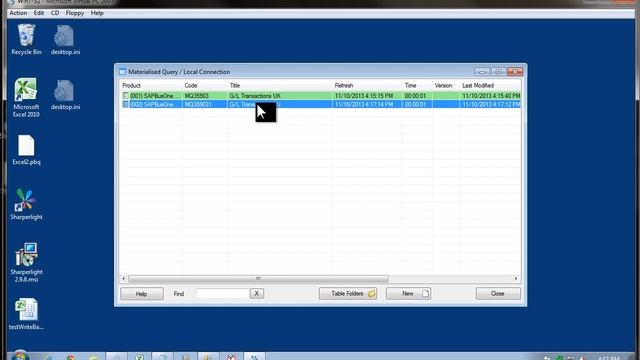Click refresh time 11/10/2013 4:17:14 PM

(364, 104)
